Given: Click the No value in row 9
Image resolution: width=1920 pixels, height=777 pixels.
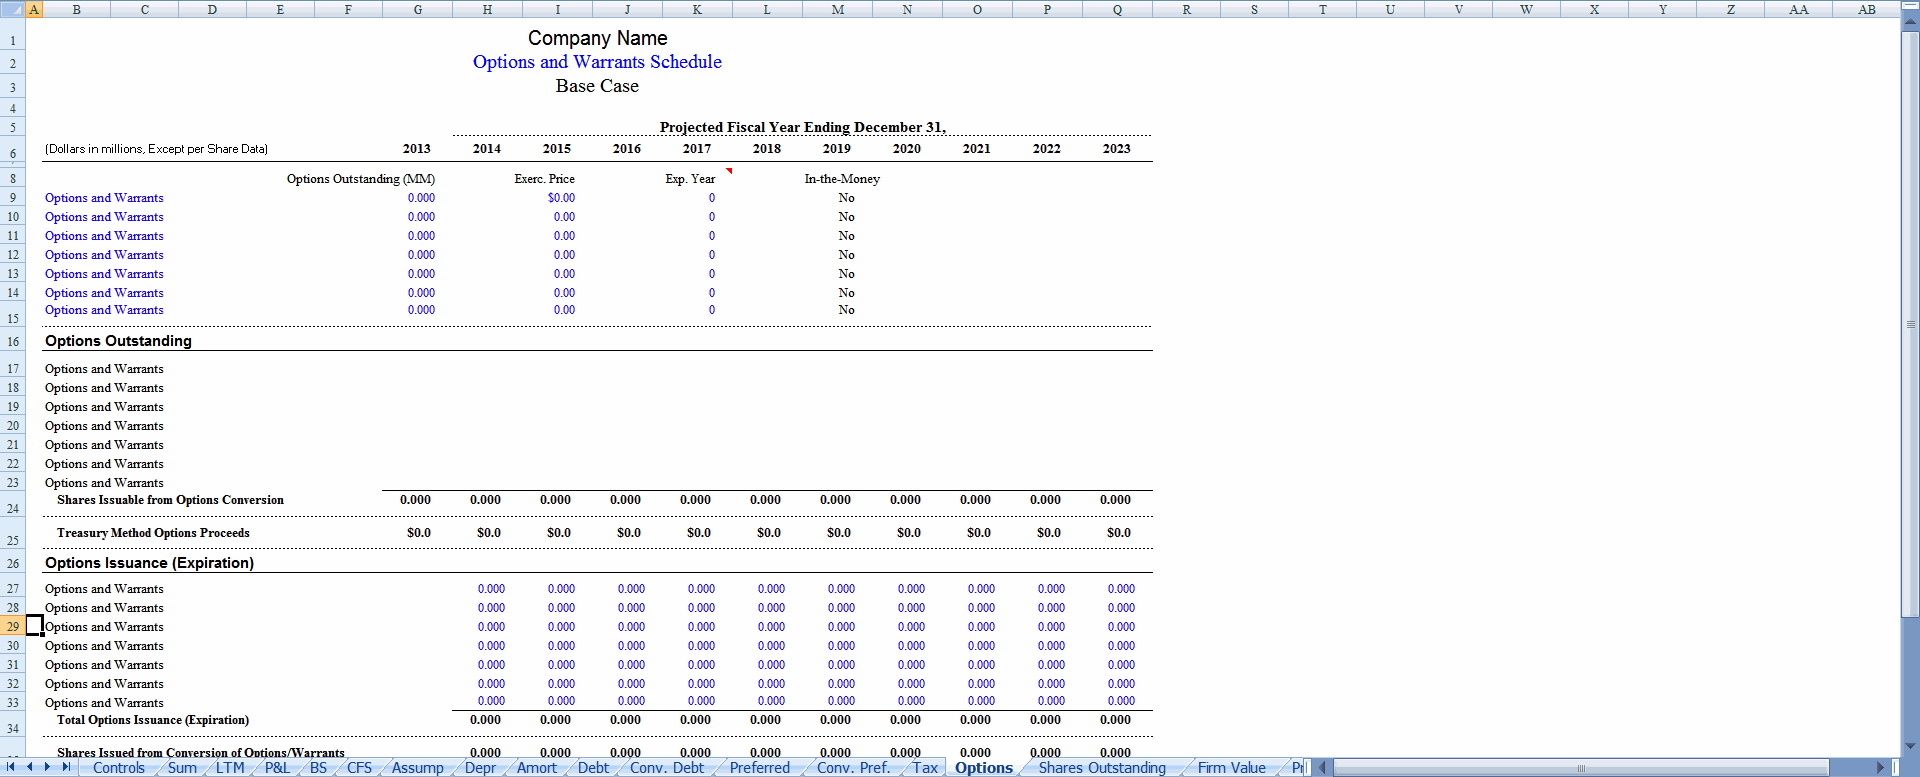Looking at the screenshot, I should 846,198.
